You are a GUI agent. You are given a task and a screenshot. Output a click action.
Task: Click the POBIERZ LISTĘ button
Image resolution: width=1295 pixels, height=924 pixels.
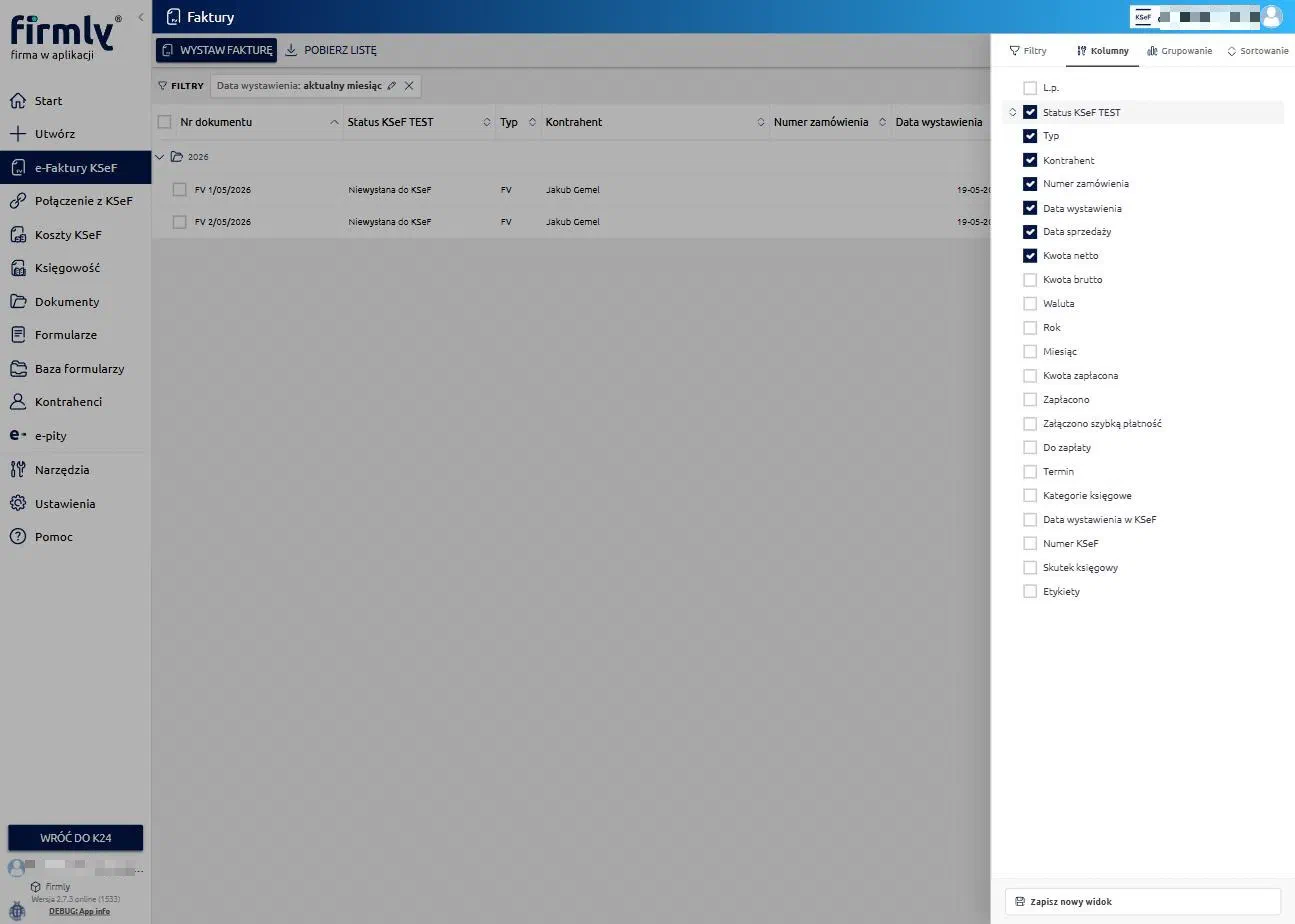click(331, 50)
